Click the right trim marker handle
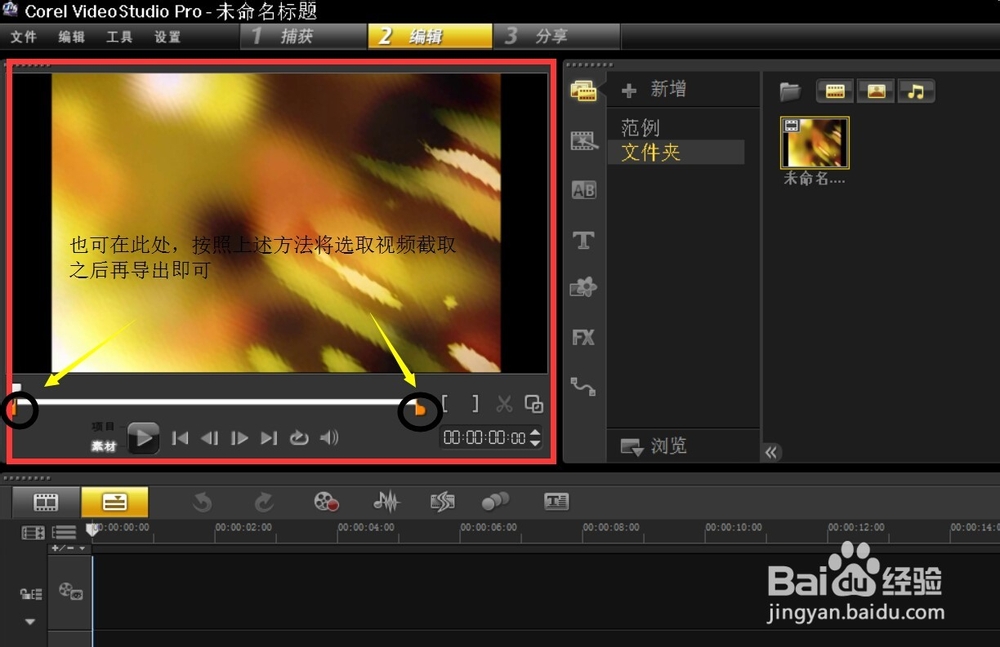1000x647 pixels. coord(420,408)
